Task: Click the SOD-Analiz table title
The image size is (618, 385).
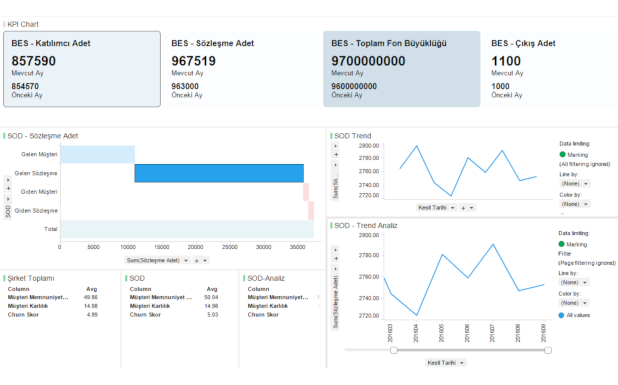Action: 266,278
